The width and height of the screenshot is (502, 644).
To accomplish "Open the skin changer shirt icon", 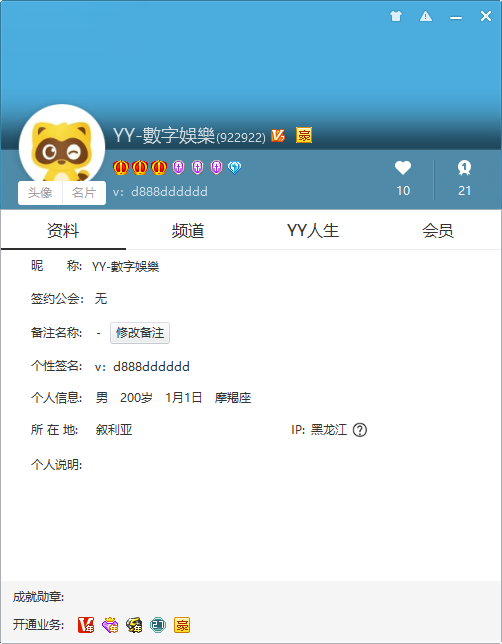I will (x=396, y=16).
